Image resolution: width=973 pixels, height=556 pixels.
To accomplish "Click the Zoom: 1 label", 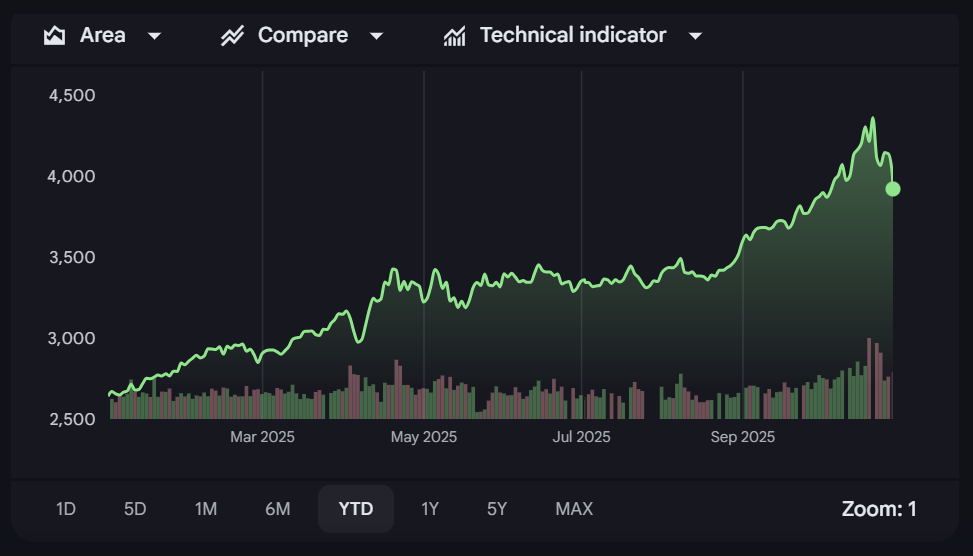I will (x=879, y=509).
